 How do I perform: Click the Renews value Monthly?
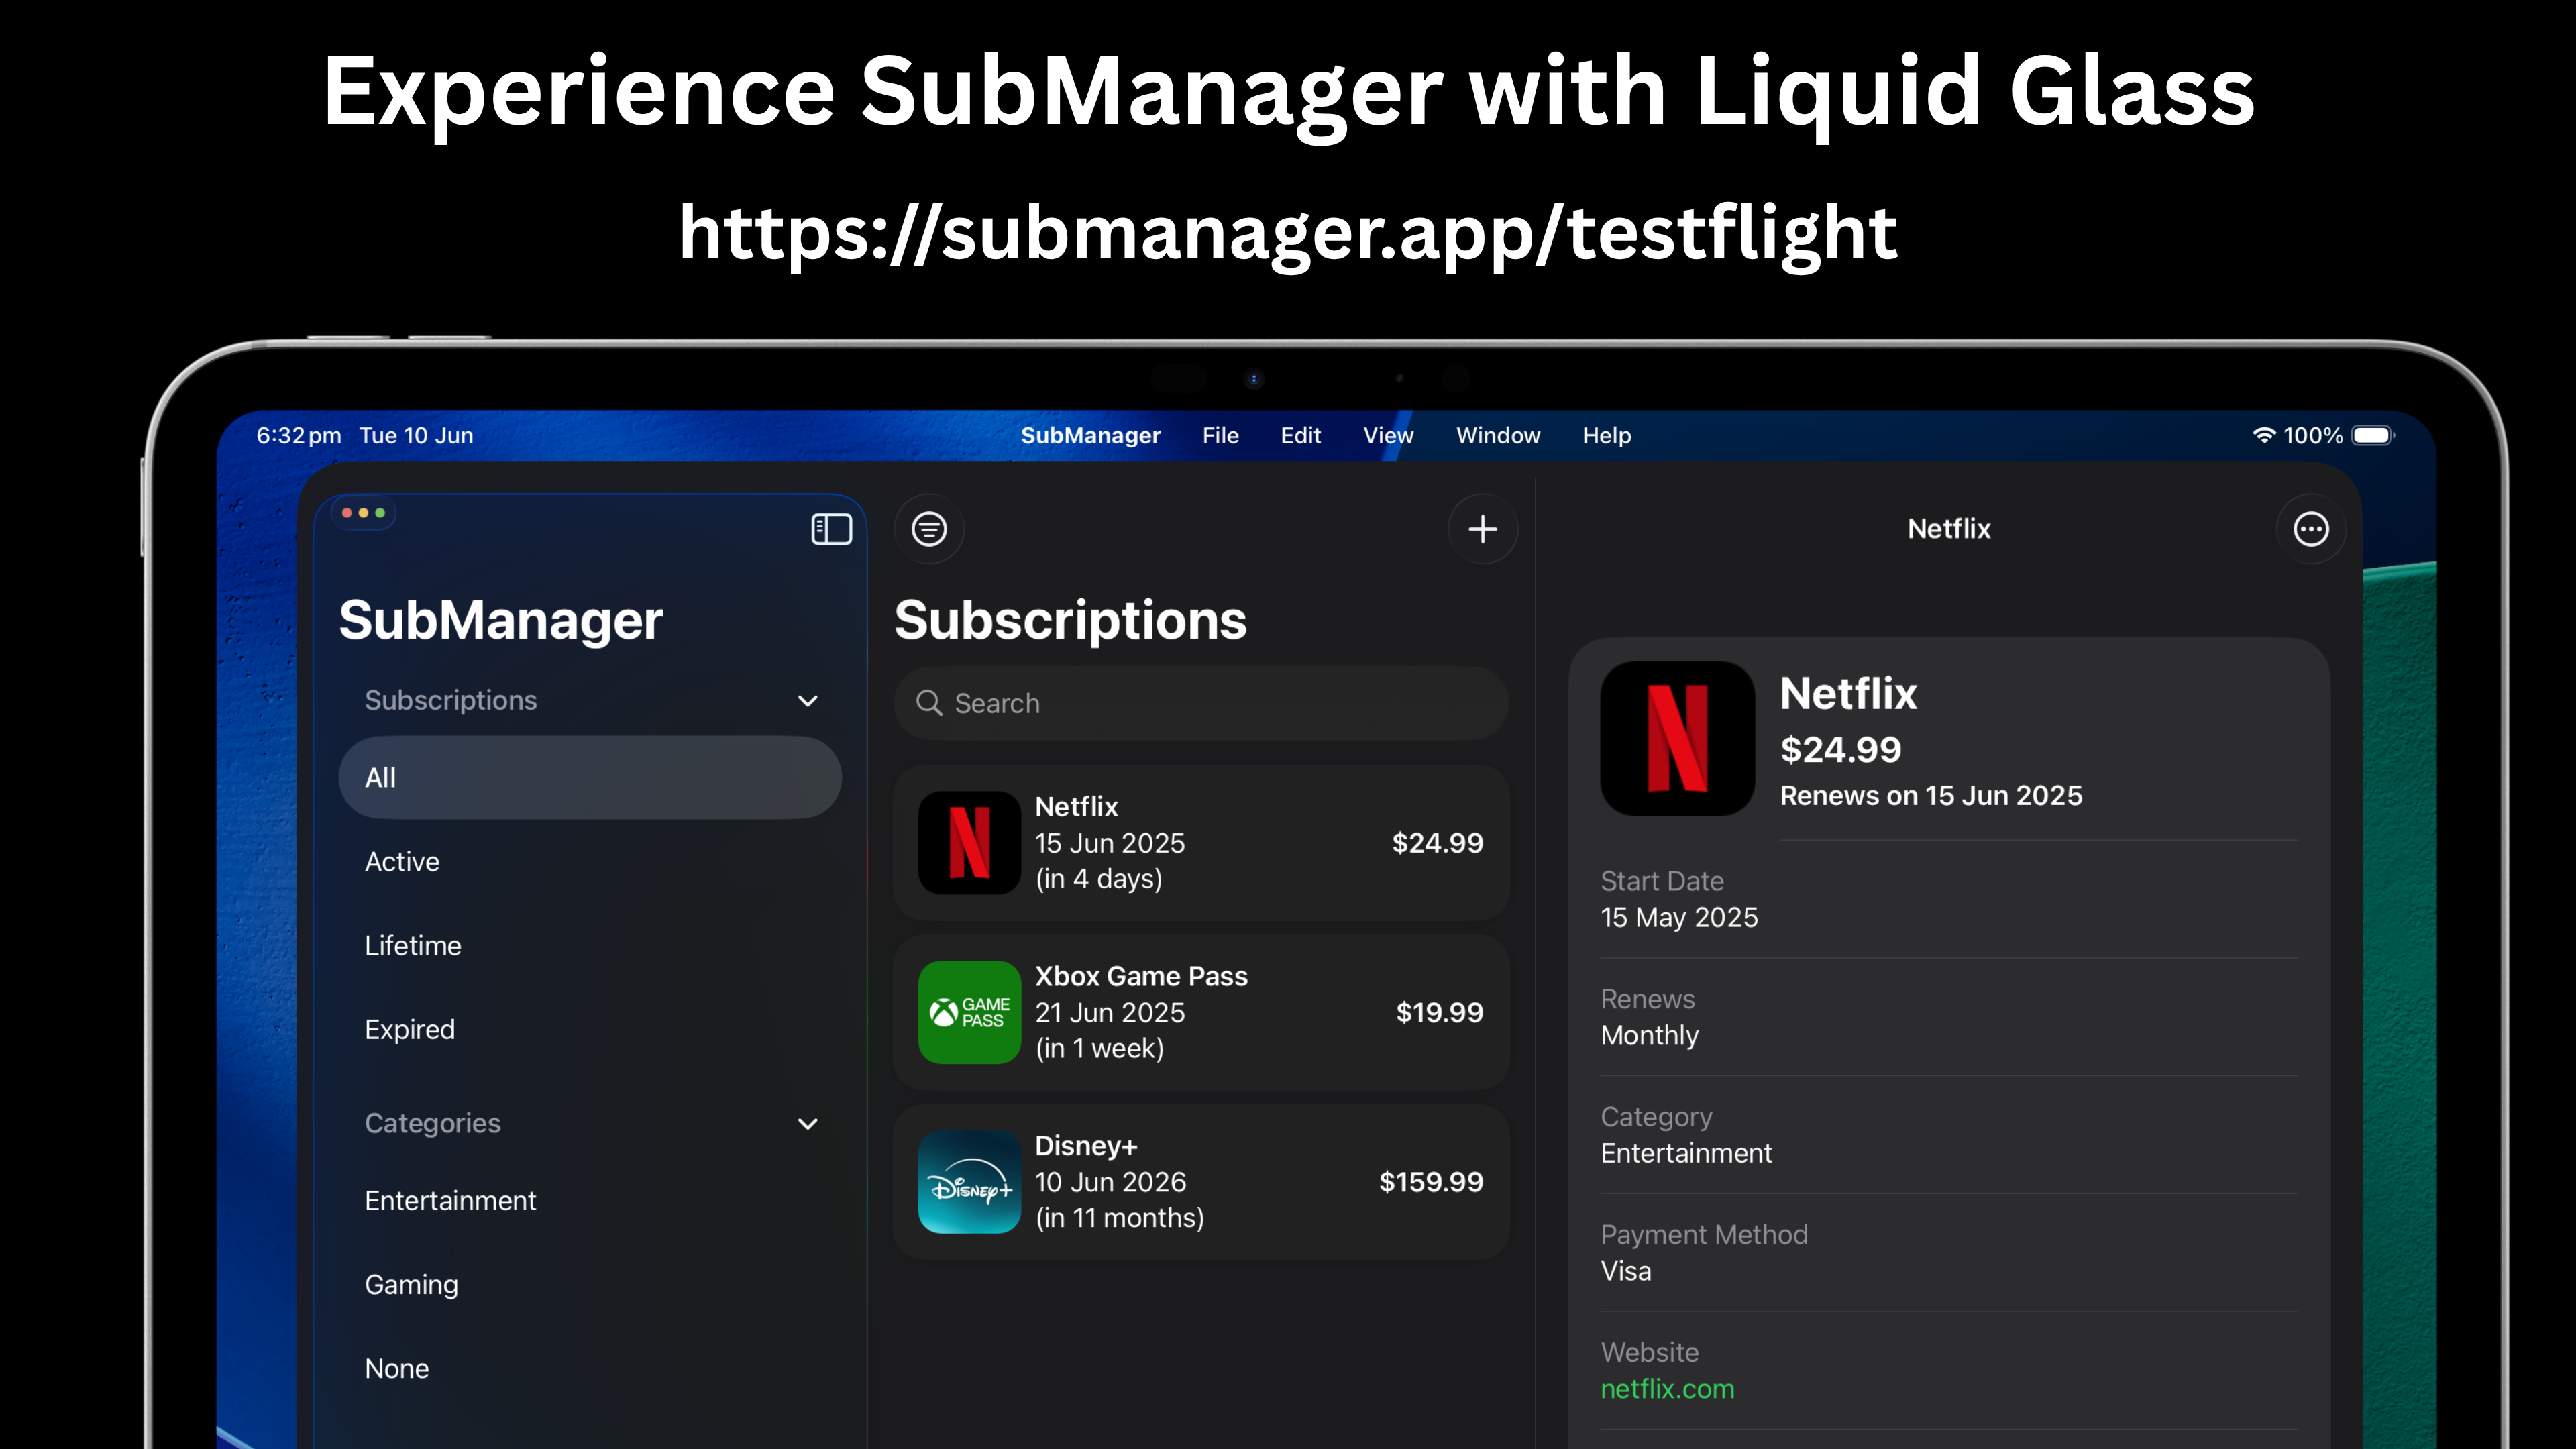(1650, 1036)
